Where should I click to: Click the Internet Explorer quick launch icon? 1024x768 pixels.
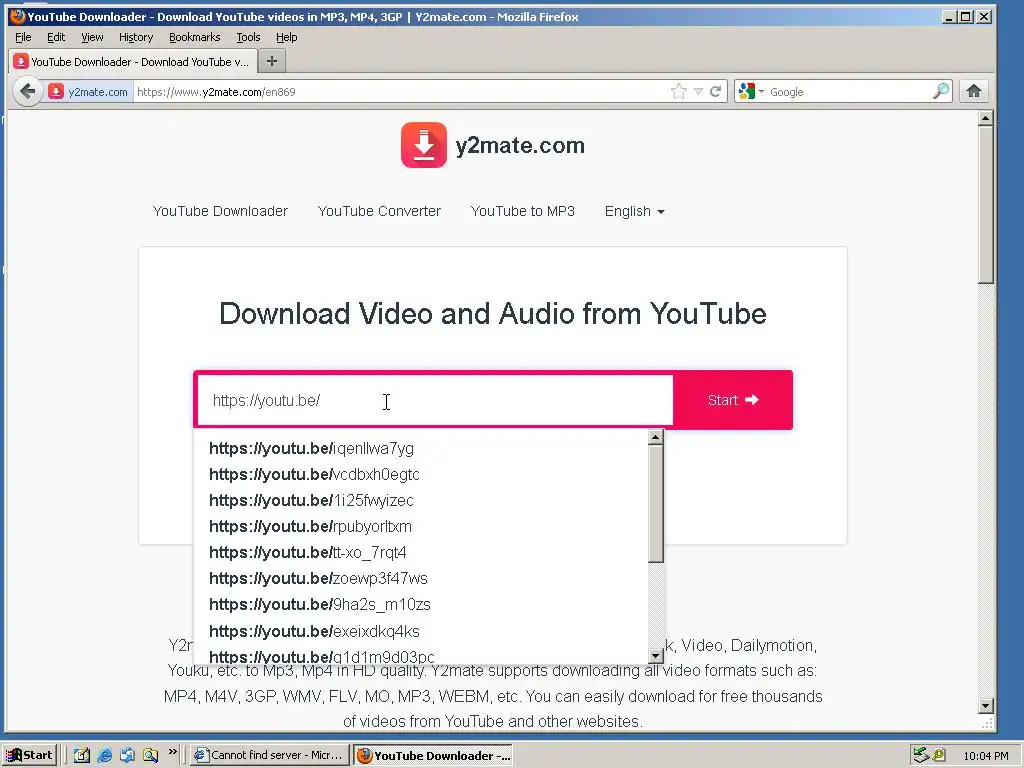coord(104,755)
